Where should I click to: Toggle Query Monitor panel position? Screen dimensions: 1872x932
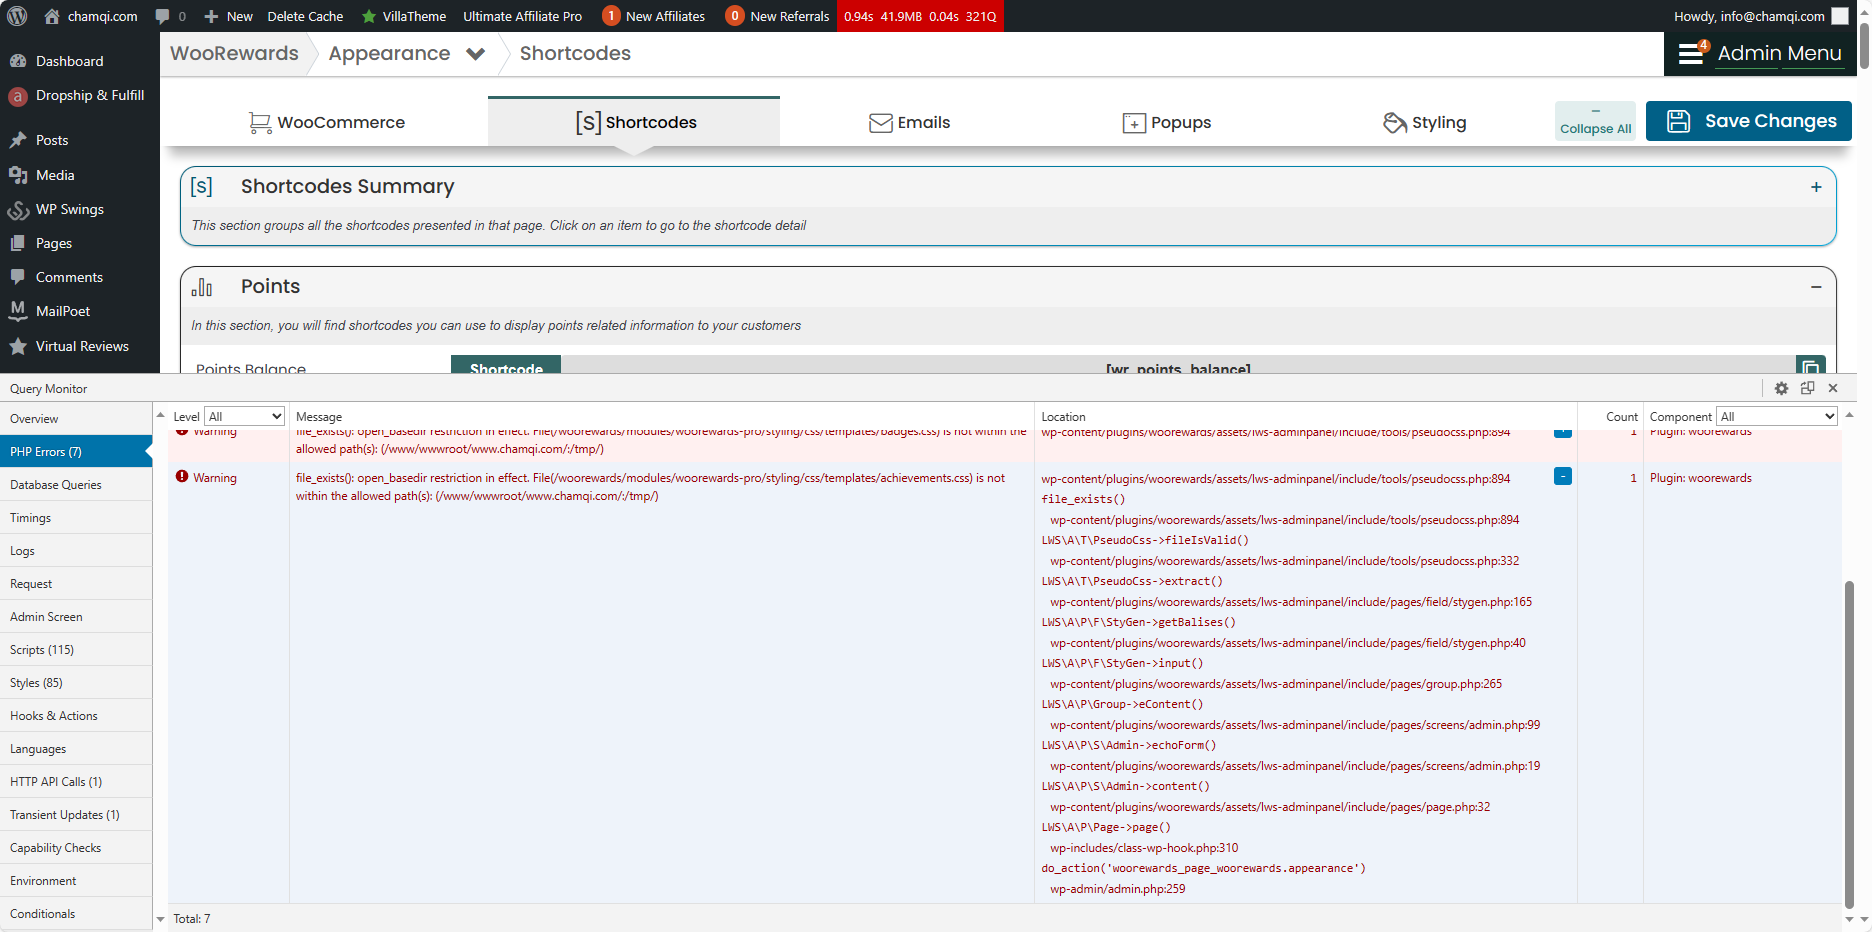coord(1807,388)
